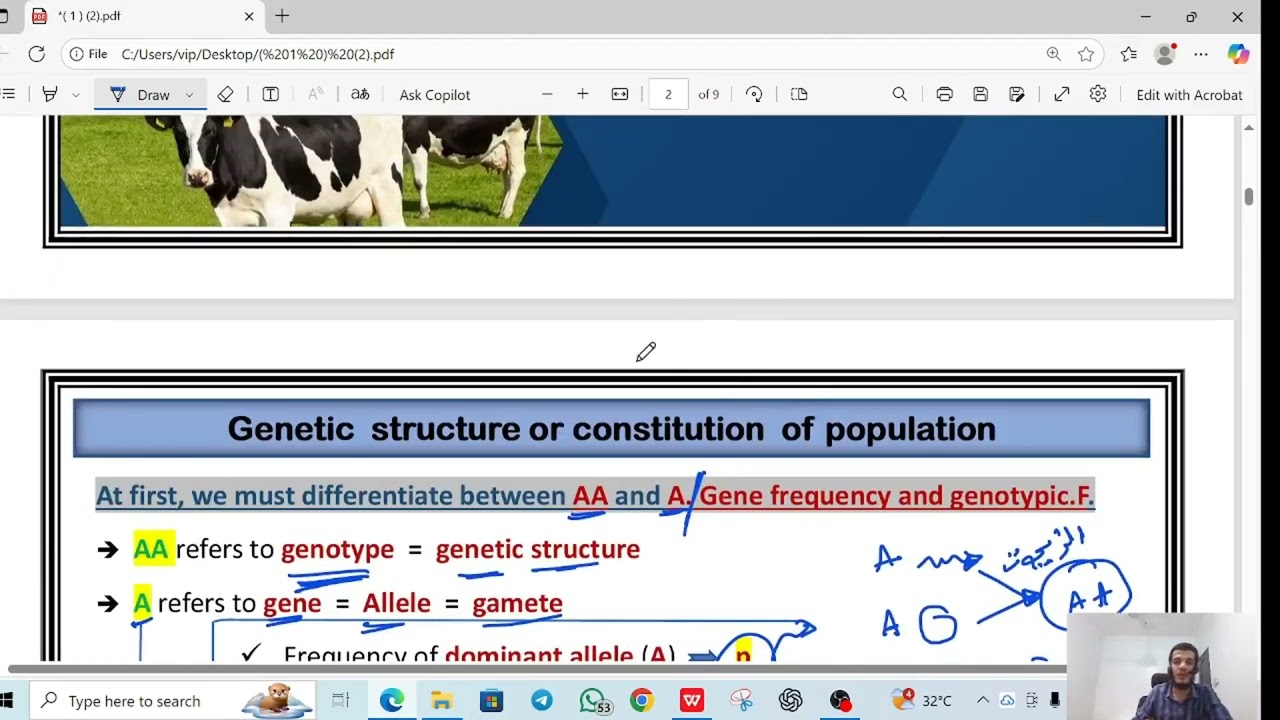Click the 'of 9' page count text
The width and height of the screenshot is (1280, 720).
(708, 94)
